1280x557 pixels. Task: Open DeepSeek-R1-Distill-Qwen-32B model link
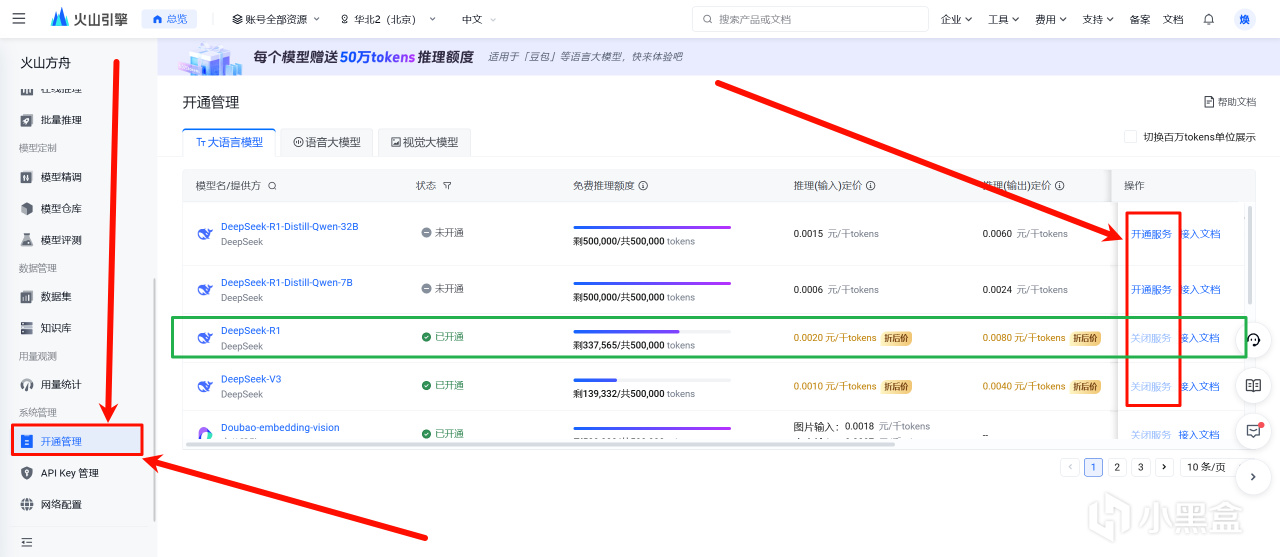[289, 226]
